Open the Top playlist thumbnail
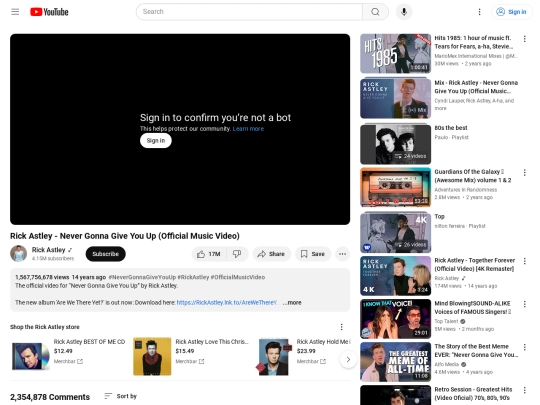The height and width of the screenshot is (405, 540). tap(395, 233)
